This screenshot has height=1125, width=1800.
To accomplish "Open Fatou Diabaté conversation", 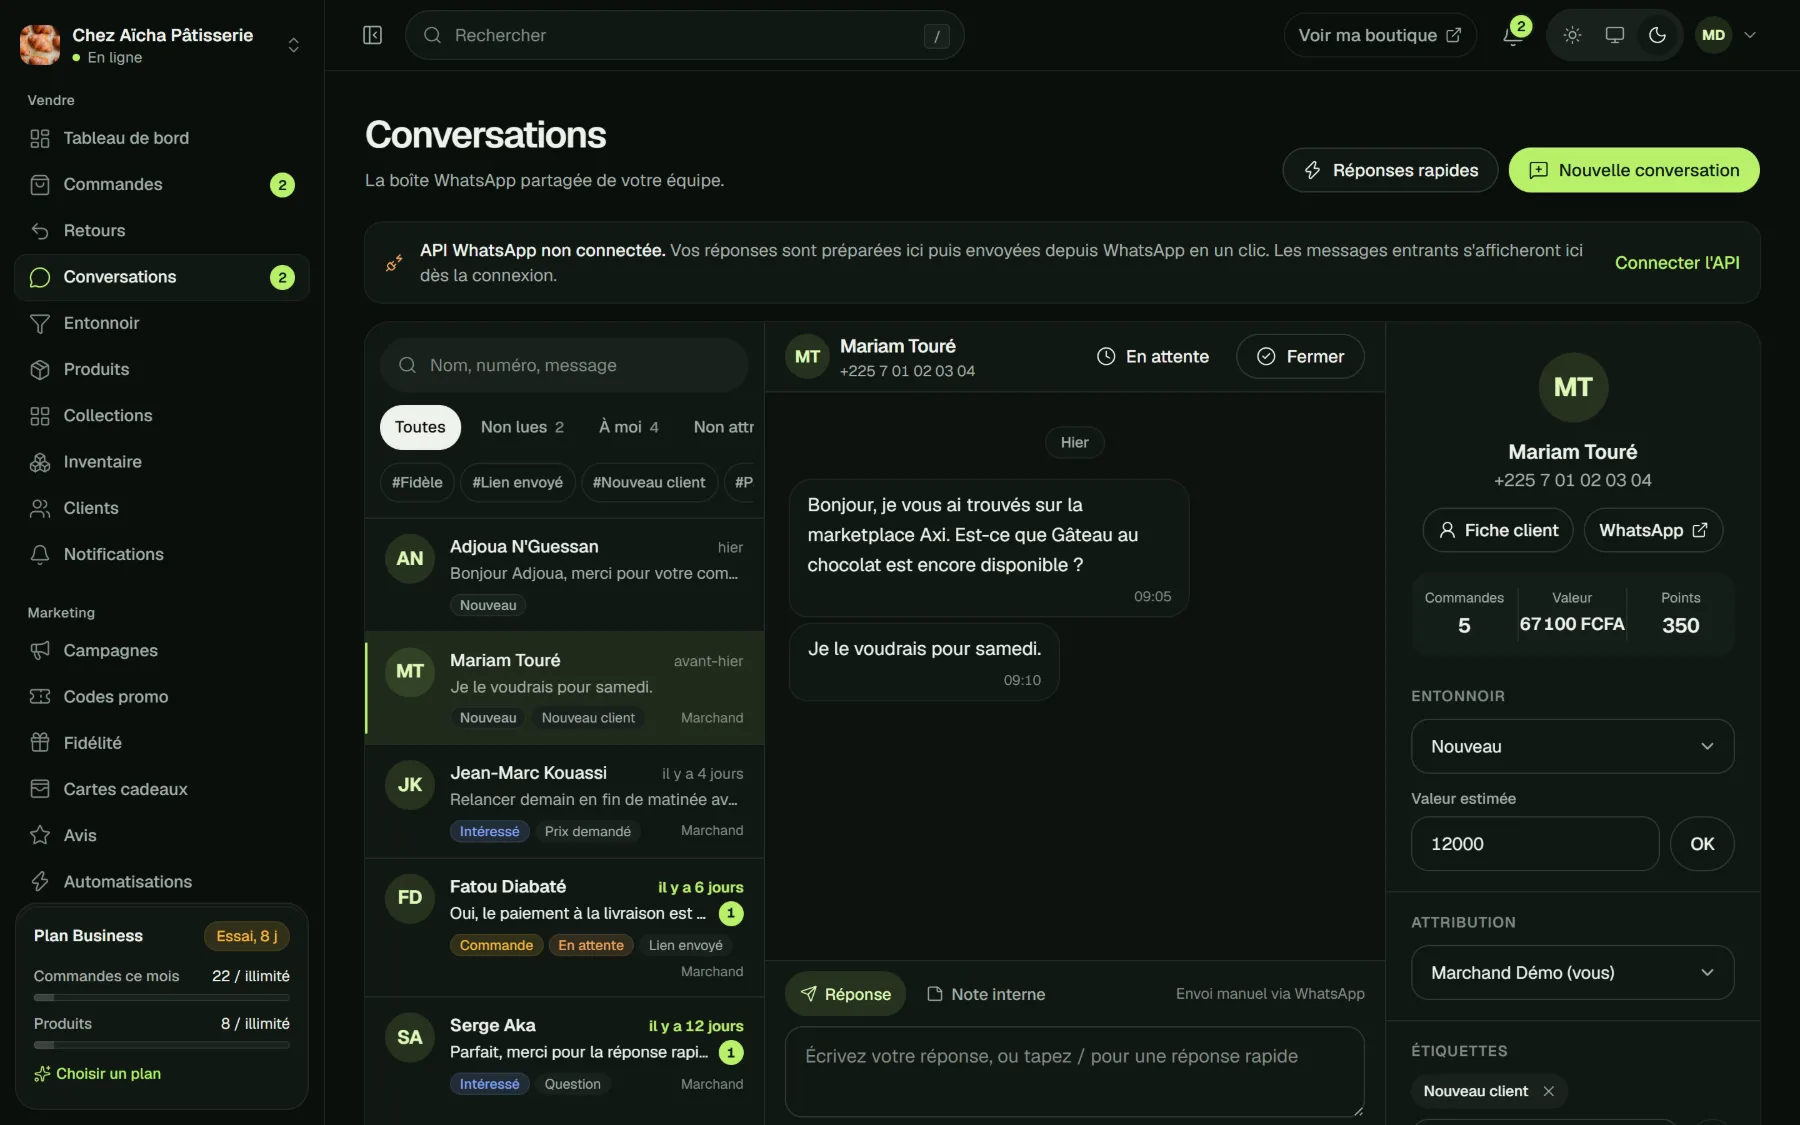I will 564,927.
